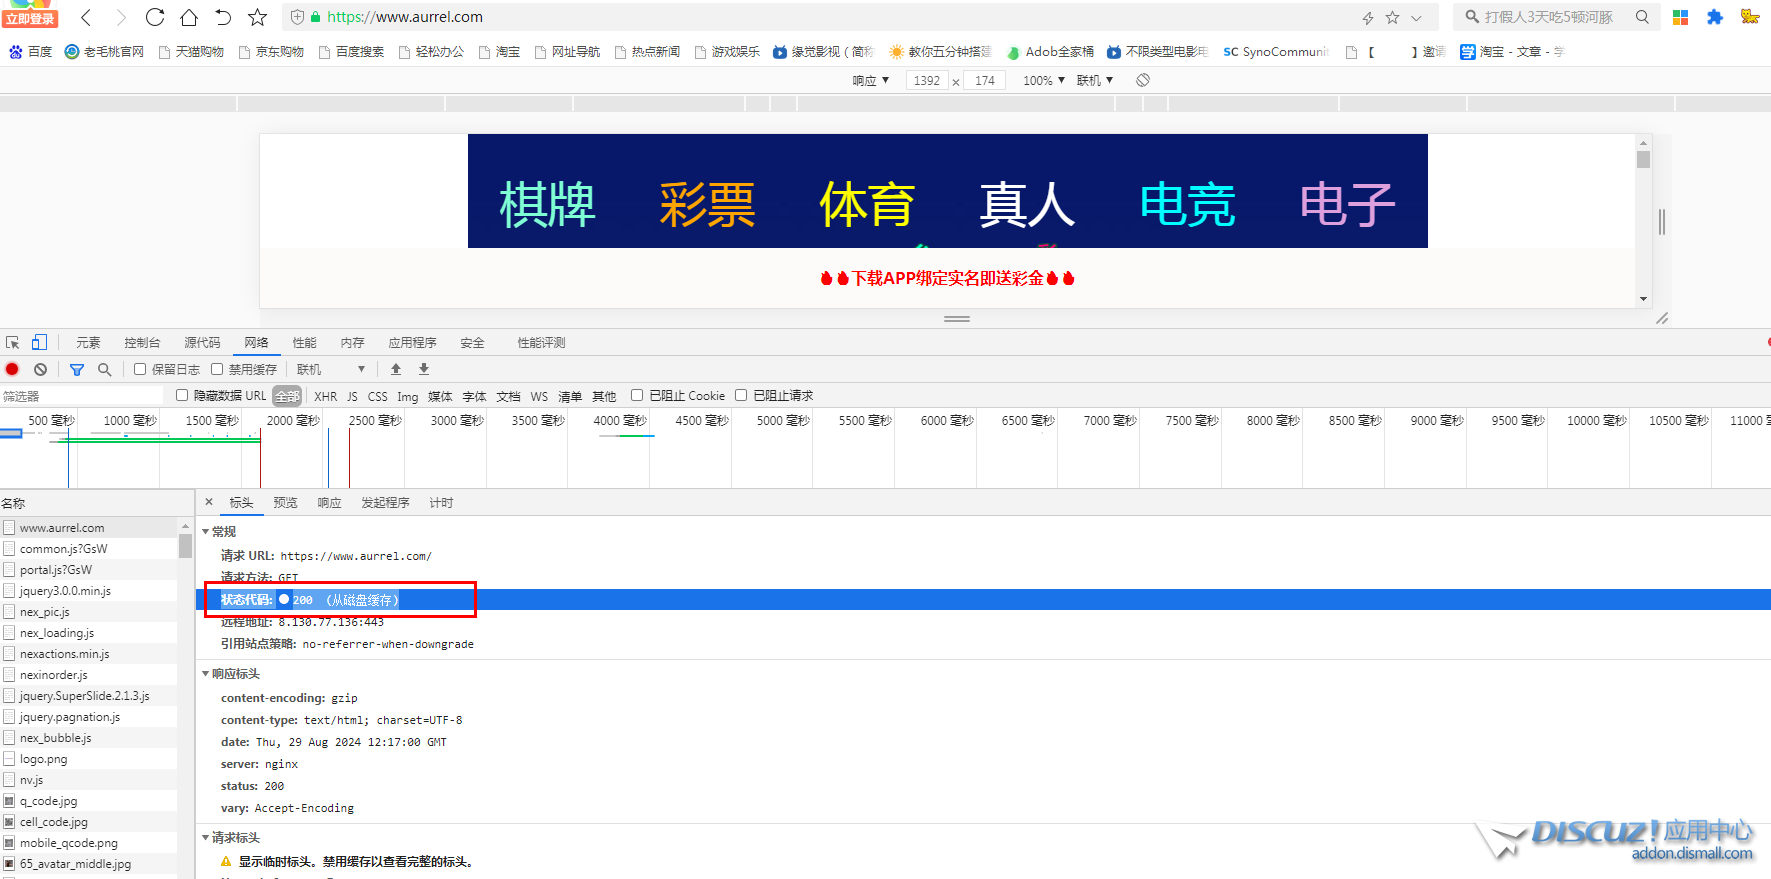The width and height of the screenshot is (1771, 879).
Task: Check the 隐藏数据 URL checkbox
Action: [182, 395]
